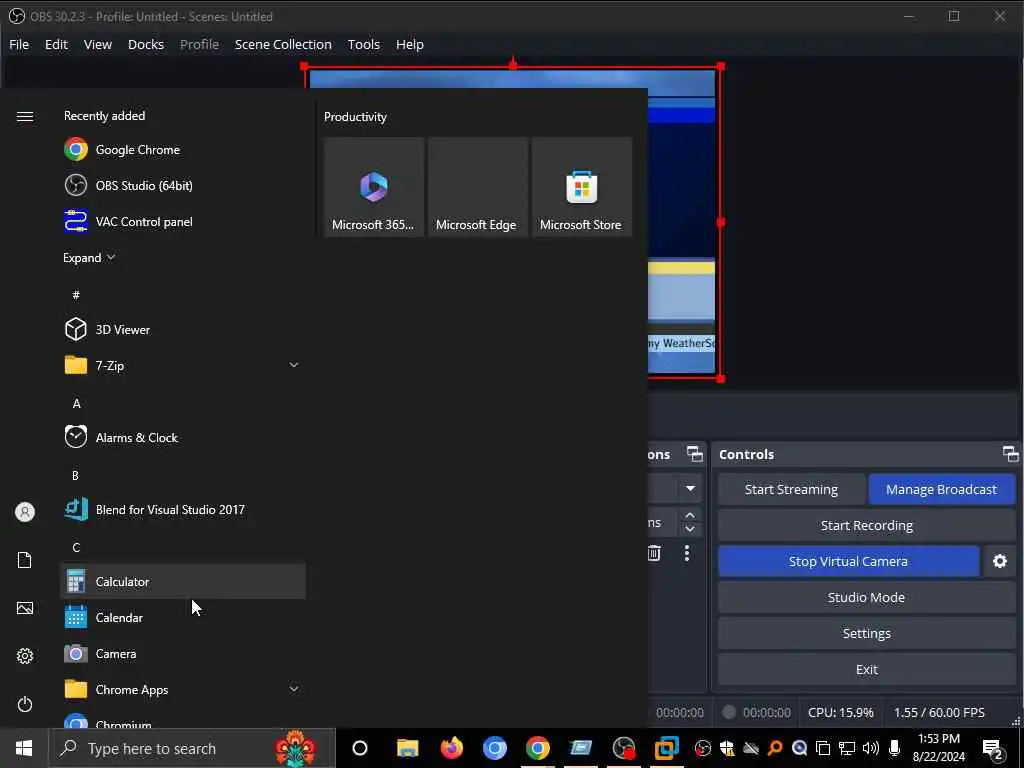
Task: Click Stop Virtual Camera
Action: 848,561
